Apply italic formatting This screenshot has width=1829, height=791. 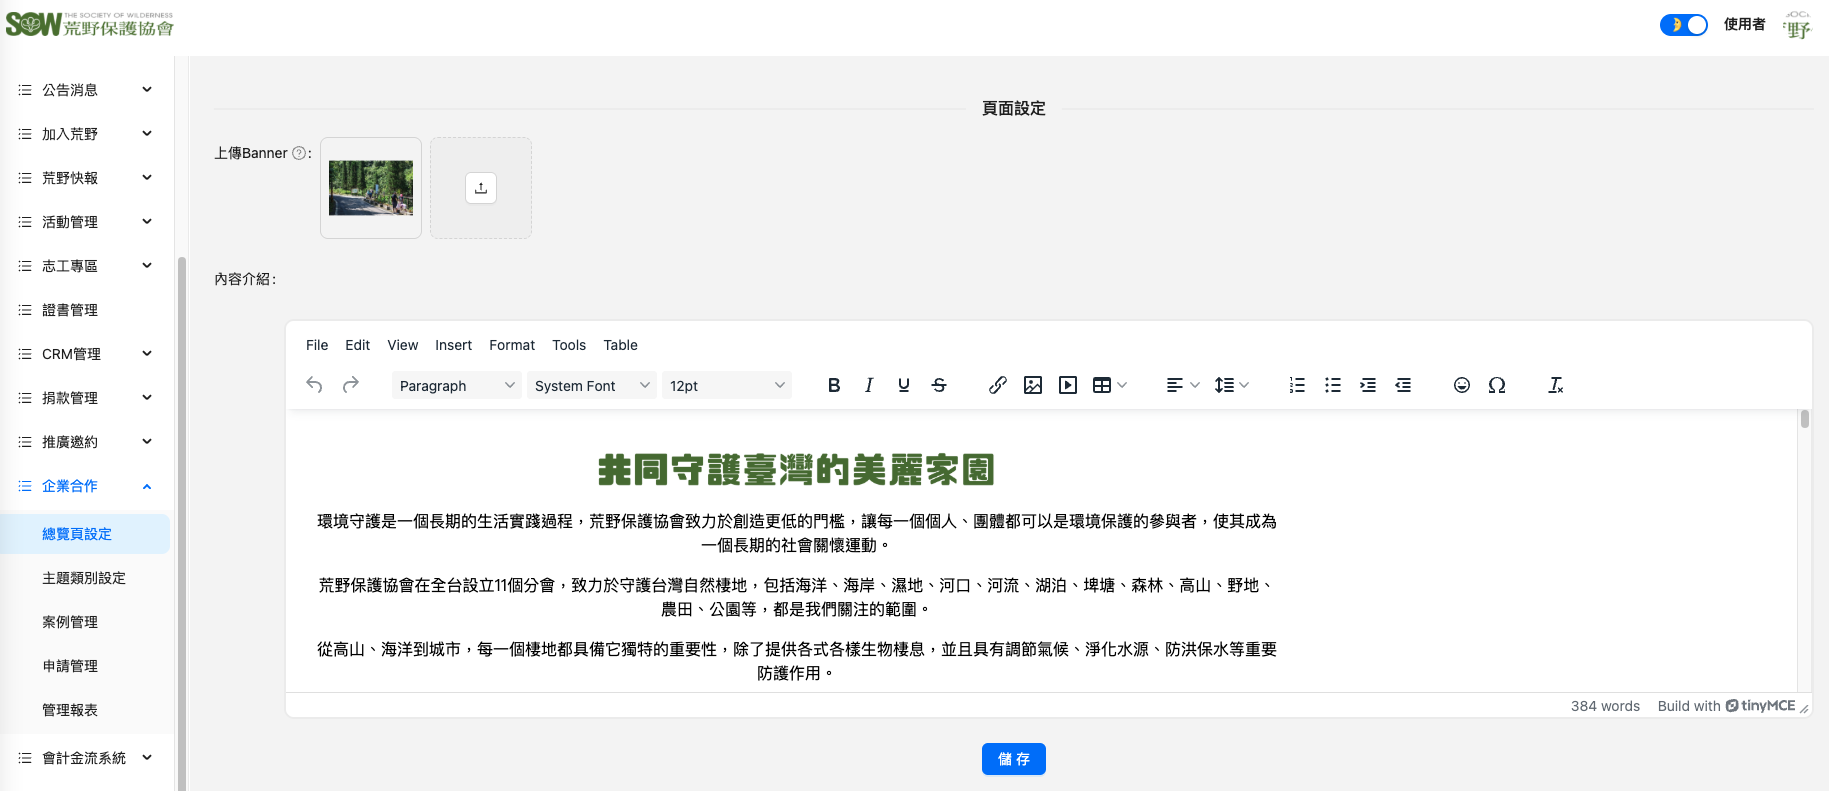tap(869, 385)
